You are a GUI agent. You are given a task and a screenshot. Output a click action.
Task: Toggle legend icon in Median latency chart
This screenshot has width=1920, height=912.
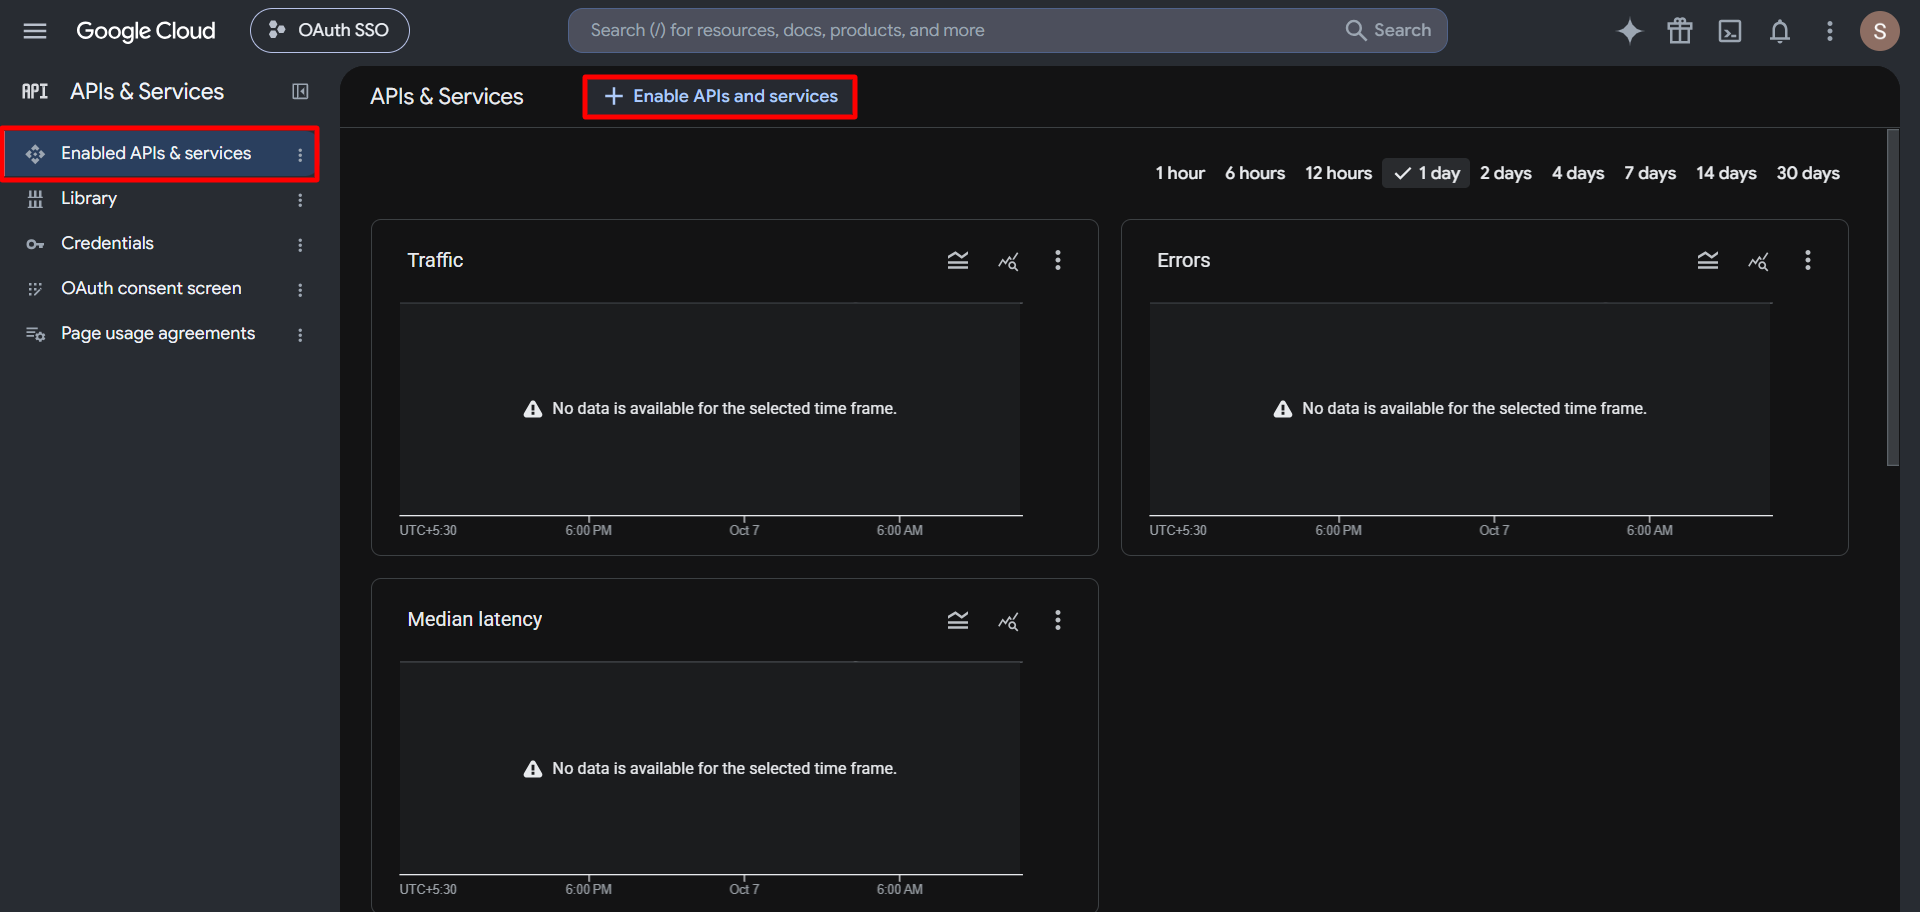pos(958,620)
